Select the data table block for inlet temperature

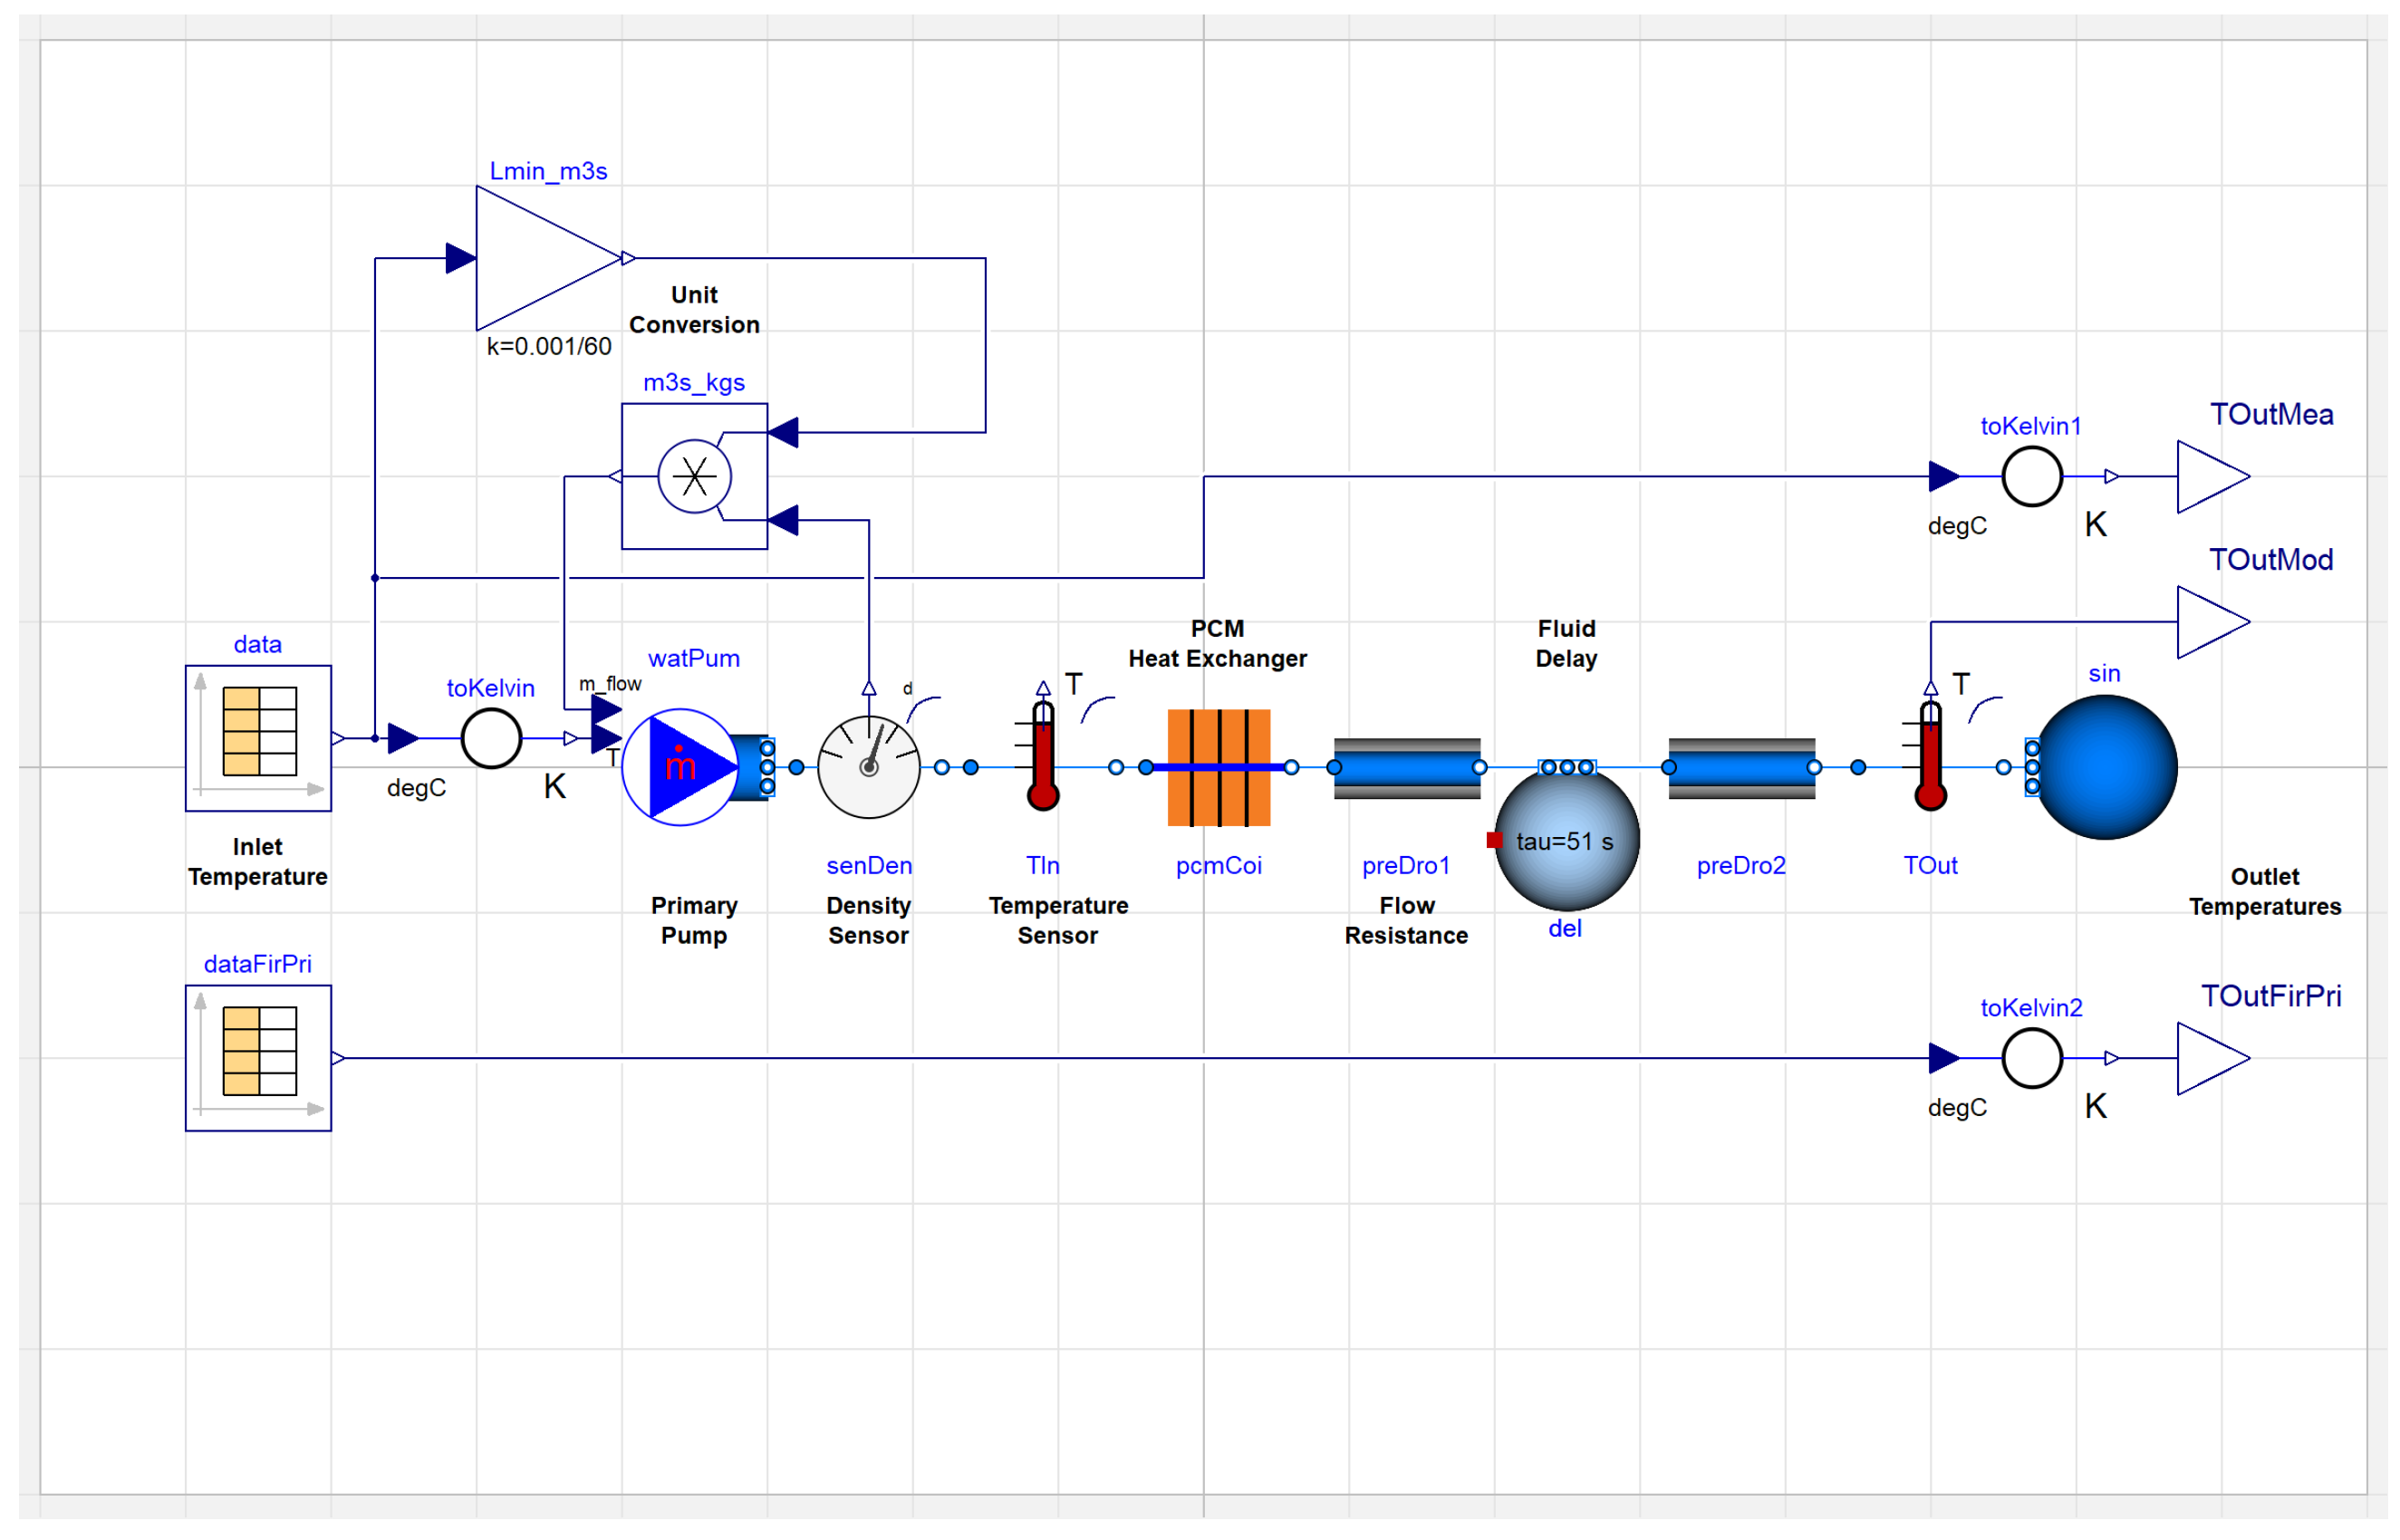[x=258, y=738]
